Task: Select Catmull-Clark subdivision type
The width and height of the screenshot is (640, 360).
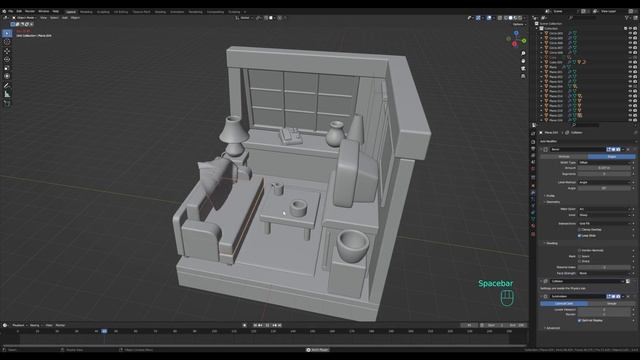Action: click(564, 303)
